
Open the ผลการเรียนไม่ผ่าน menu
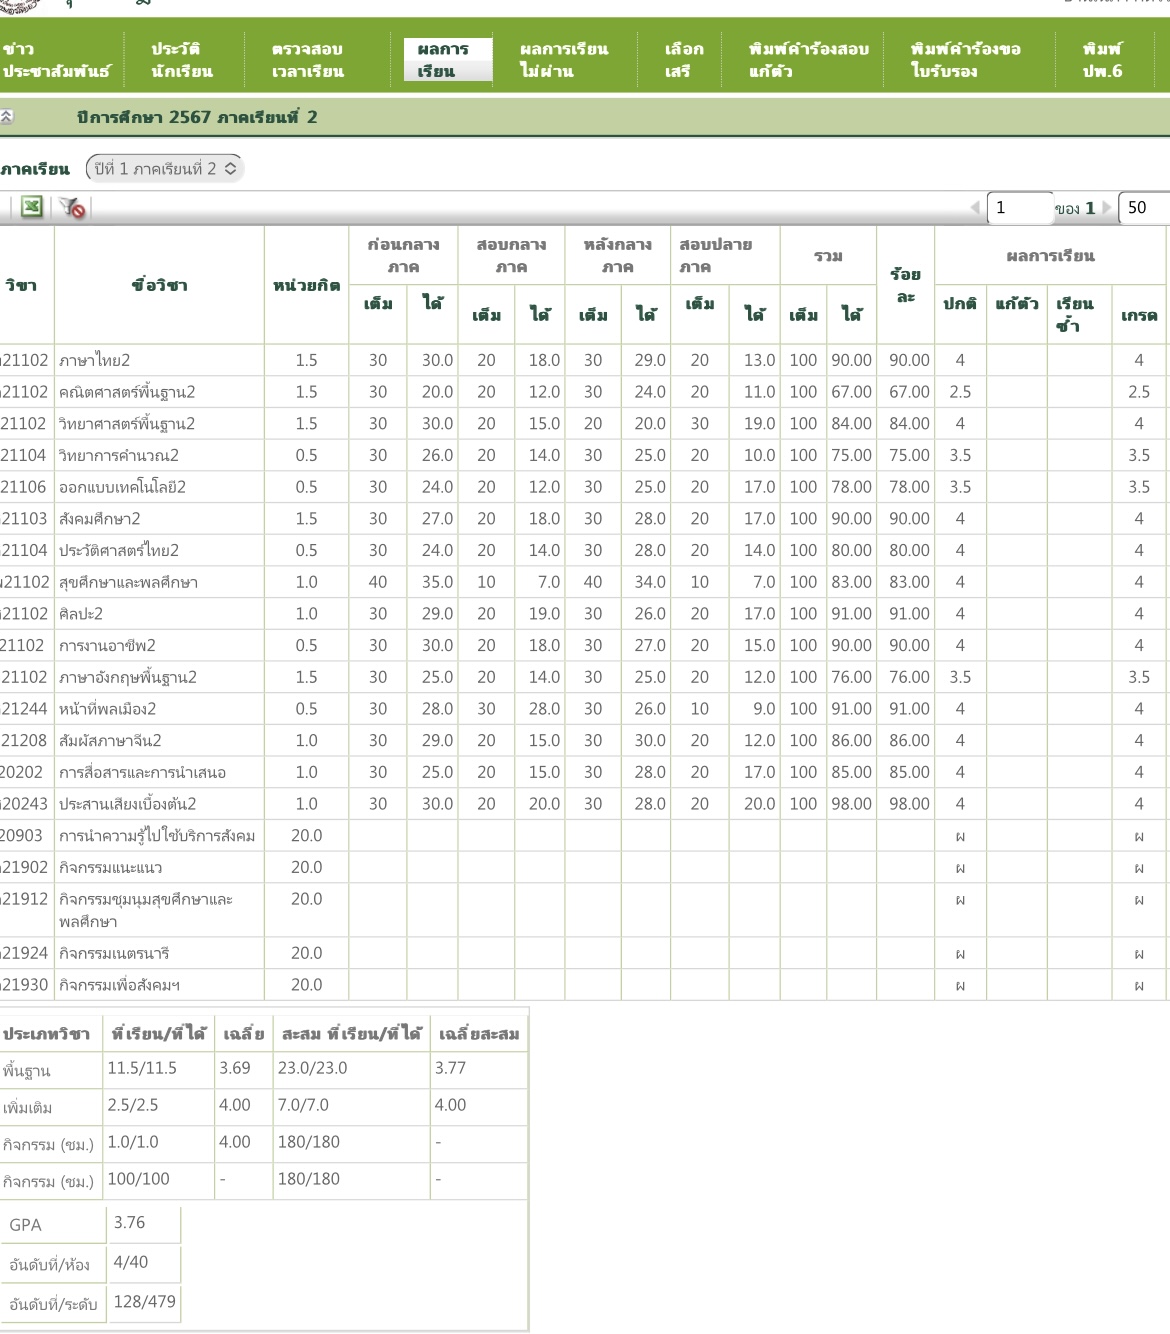pos(564,60)
